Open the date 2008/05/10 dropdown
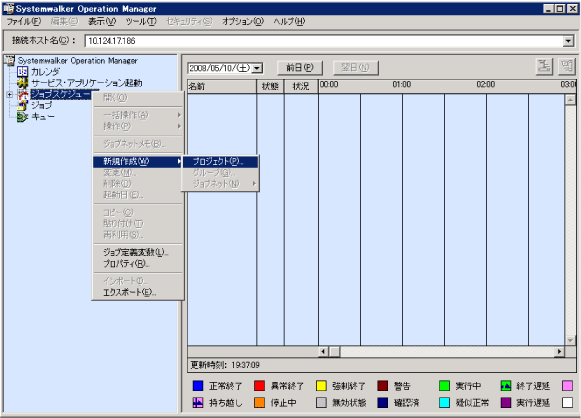The width and height of the screenshot is (581, 418). click(258, 68)
